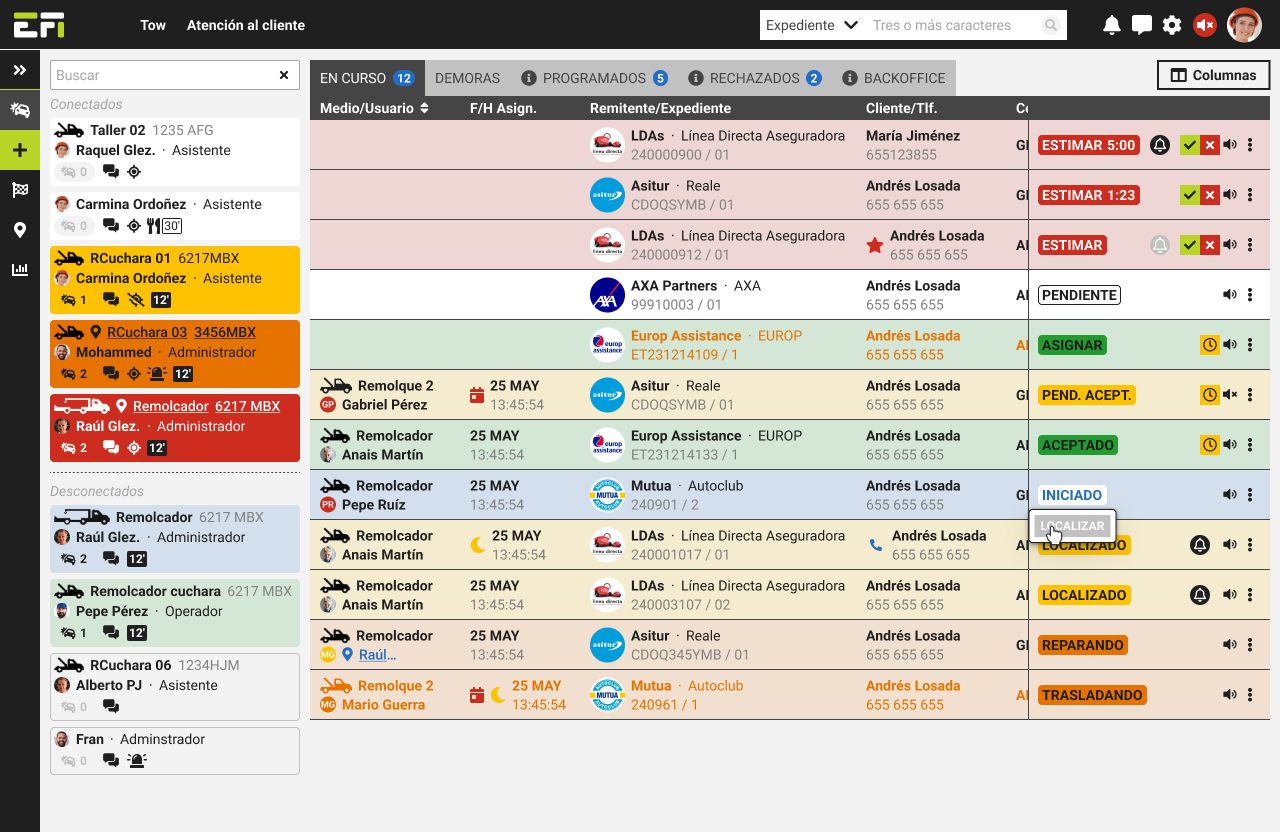
Task: Open three-dot menu on PENDIENTE row
Action: [1250, 295]
